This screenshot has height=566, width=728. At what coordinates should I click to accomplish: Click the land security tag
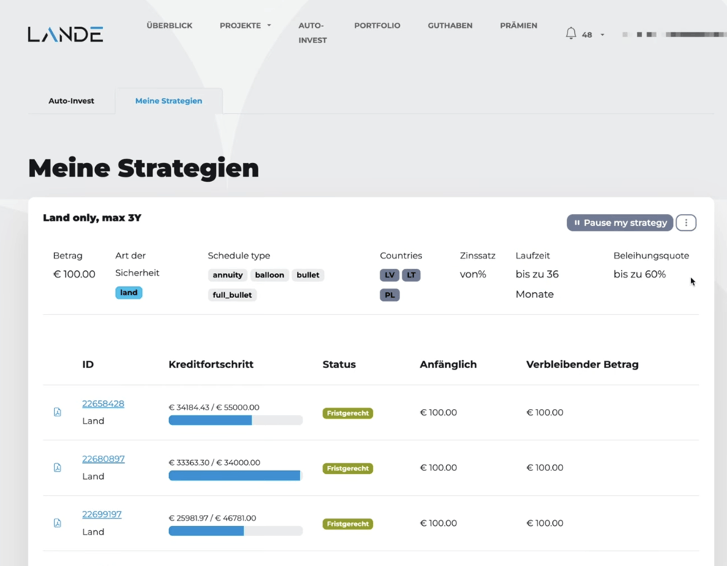pyautogui.click(x=129, y=293)
